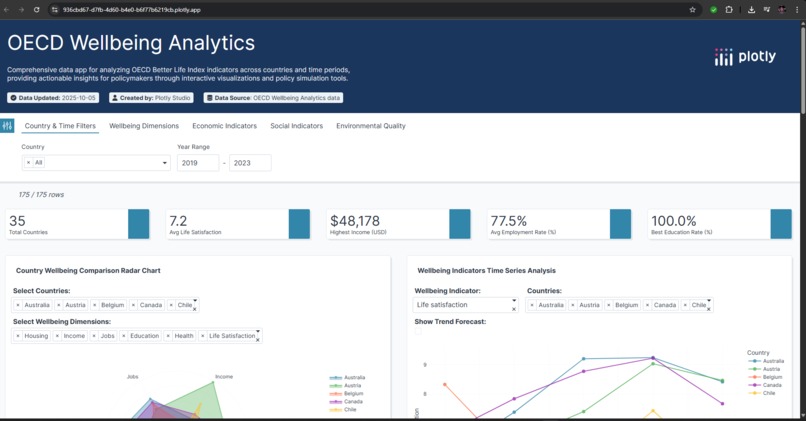Click the Plotly logo
Screen dimensions: 806x421
[x=745, y=57]
